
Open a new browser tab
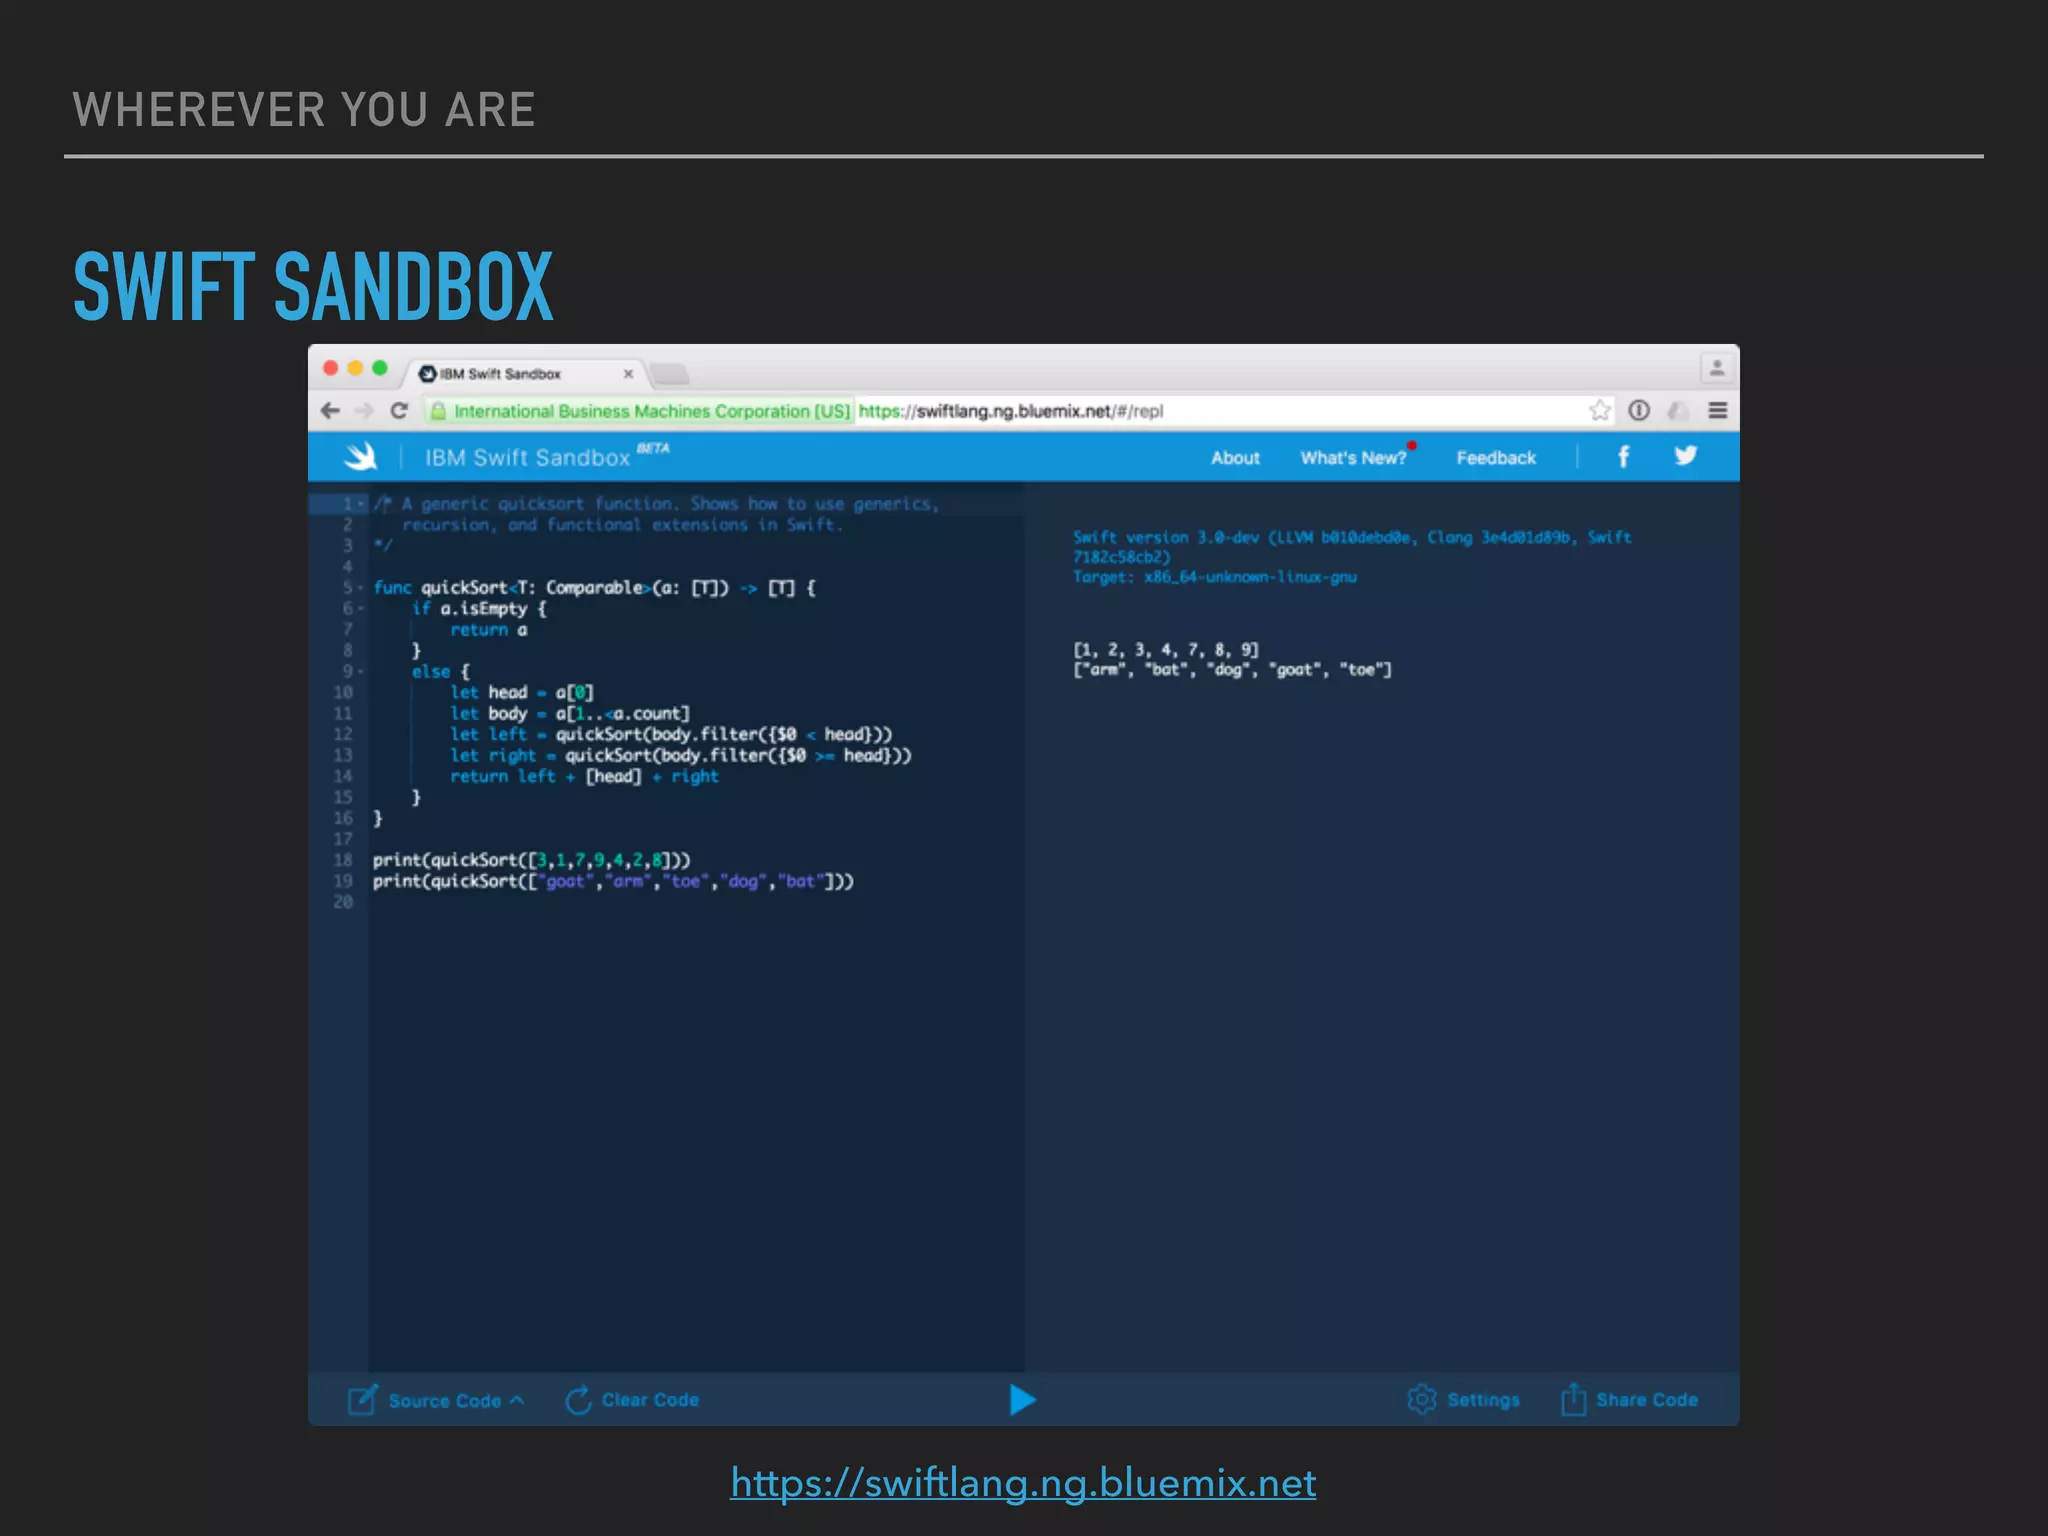point(670,375)
